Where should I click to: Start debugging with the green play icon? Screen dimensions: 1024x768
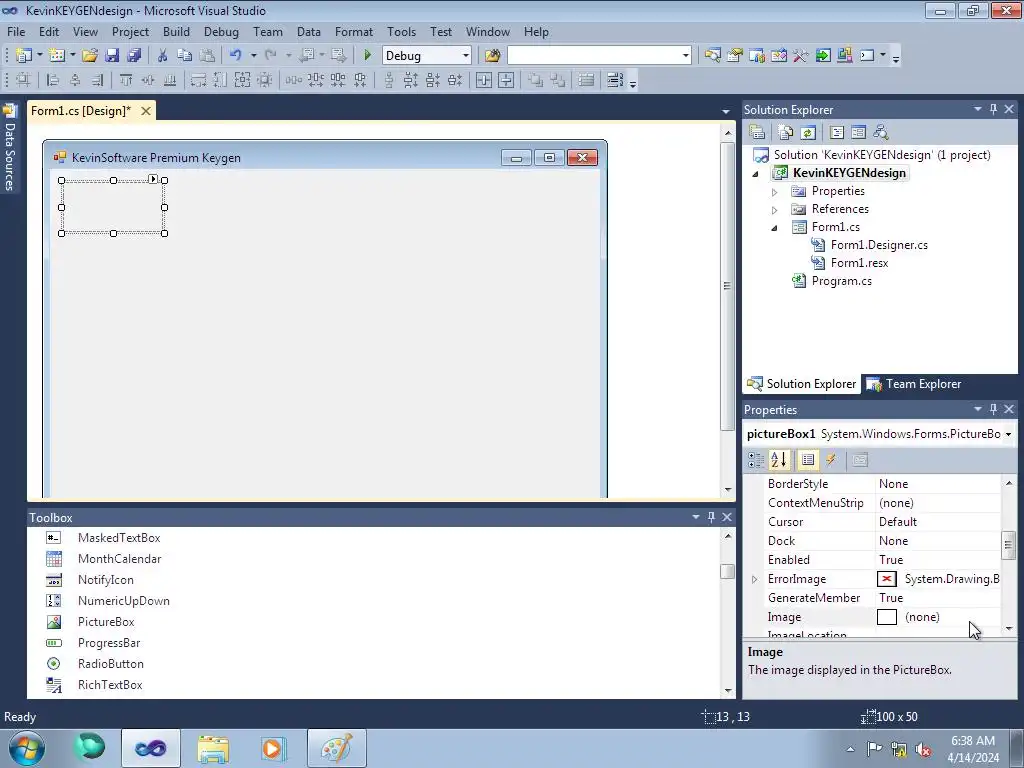coord(367,56)
